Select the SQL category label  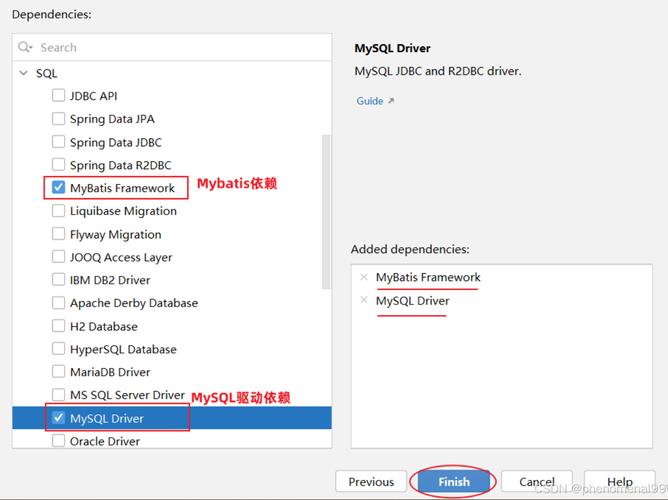tap(46, 73)
